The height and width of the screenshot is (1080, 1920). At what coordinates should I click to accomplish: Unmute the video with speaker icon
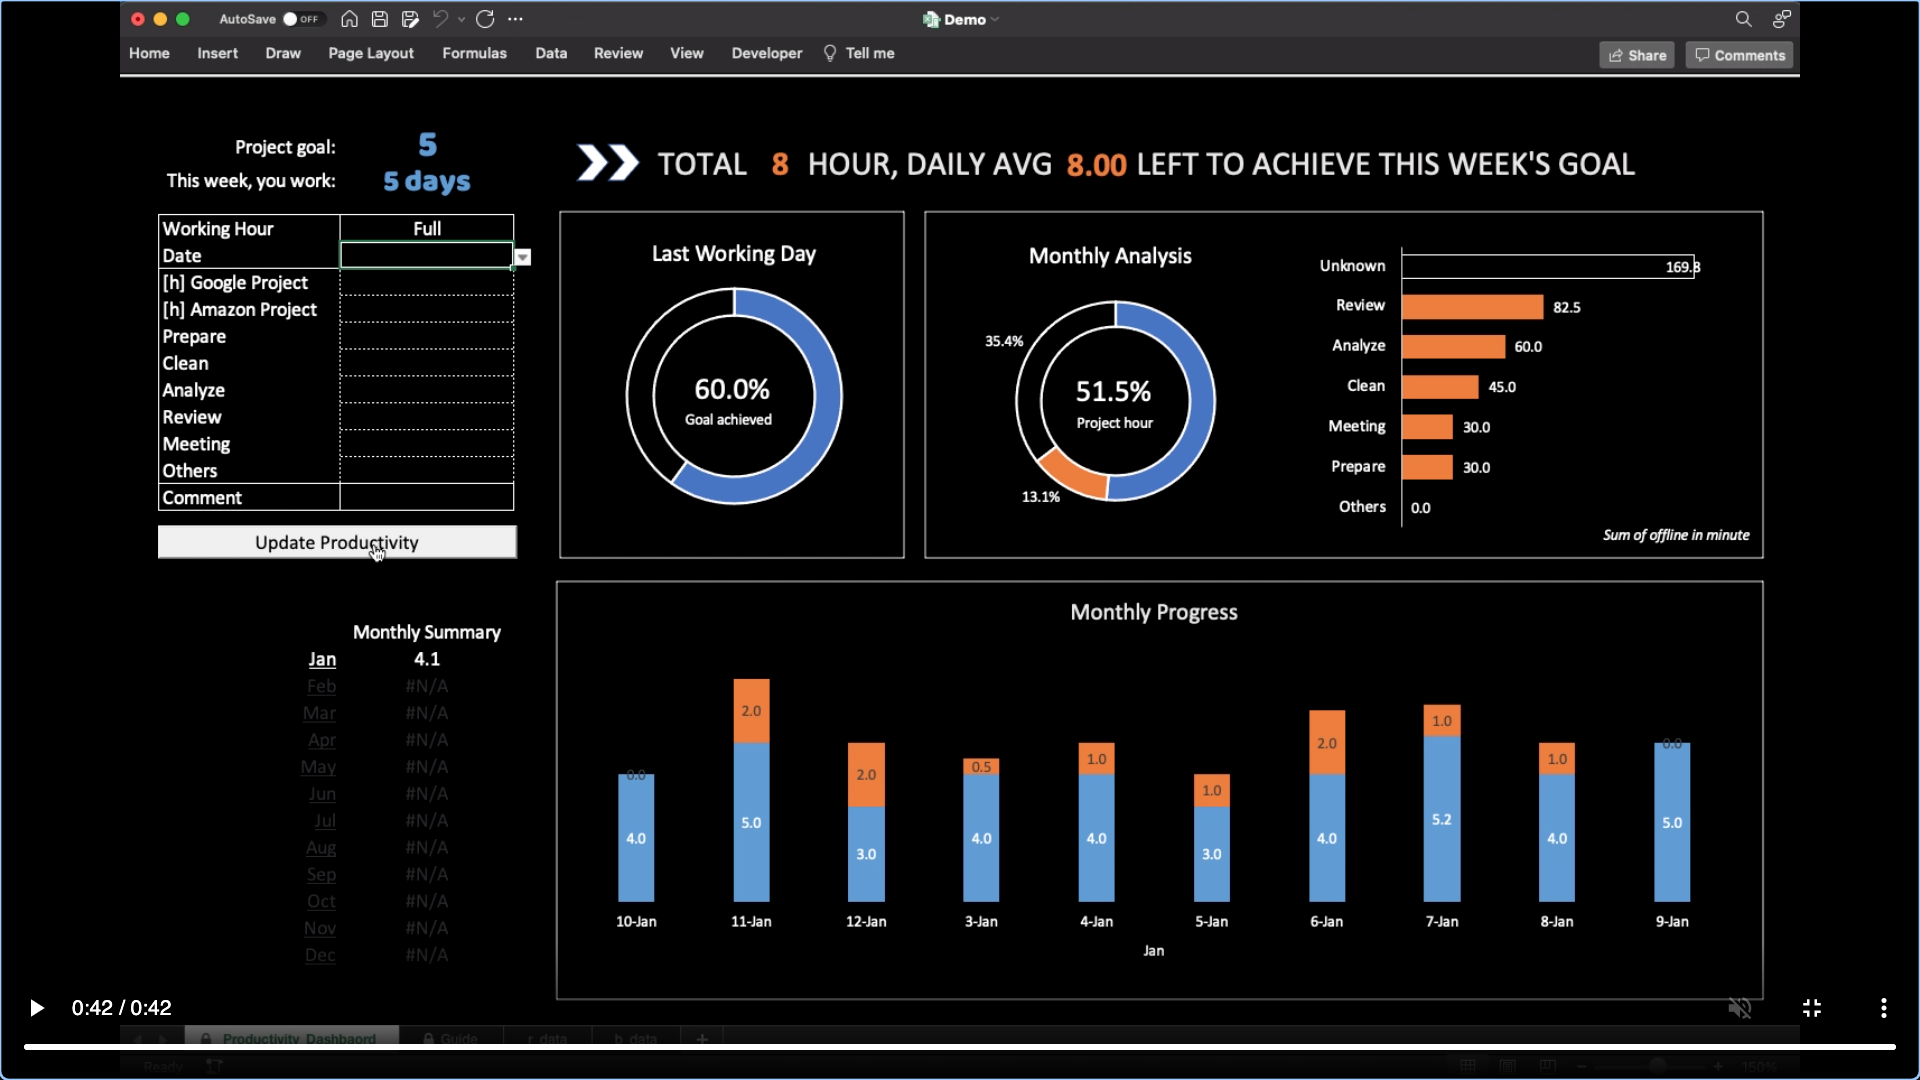(1740, 1008)
